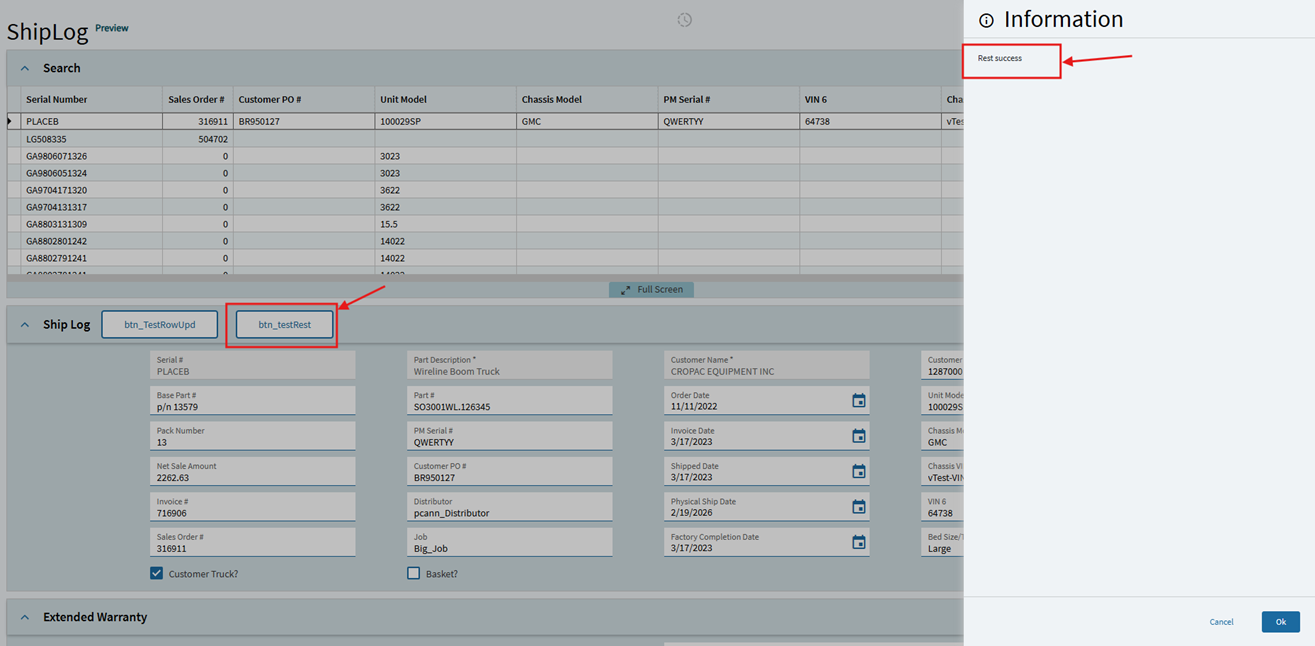The image size is (1315, 646).
Task: Select the row with serial GA8802801242
Action: coord(485,241)
